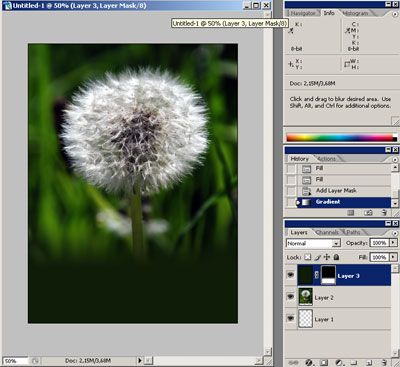Screen dimensions: 400x367
Task: Click the History panel scroll down arrow
Action: (395, 203)
